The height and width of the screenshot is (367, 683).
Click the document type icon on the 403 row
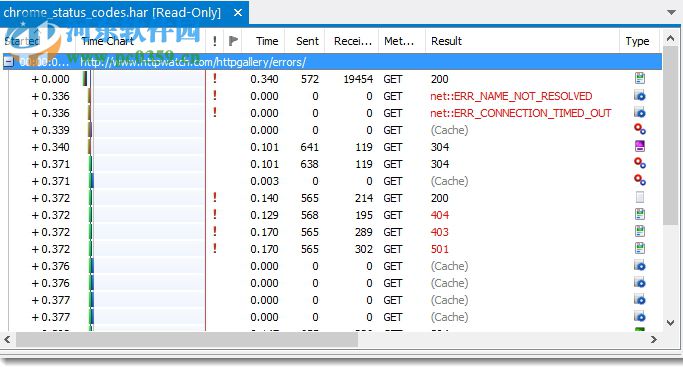[x=639, y=231]
